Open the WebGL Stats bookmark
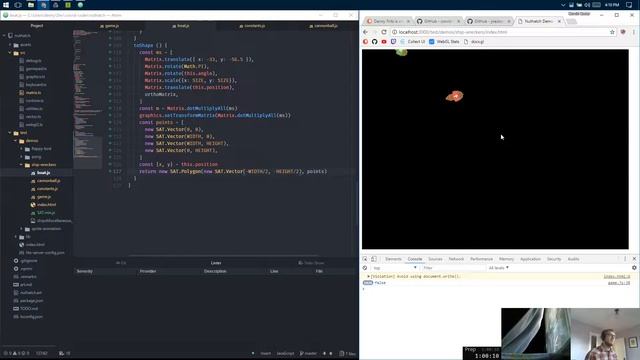Viewport: 640px width, 360px height. tap(444, 42)
